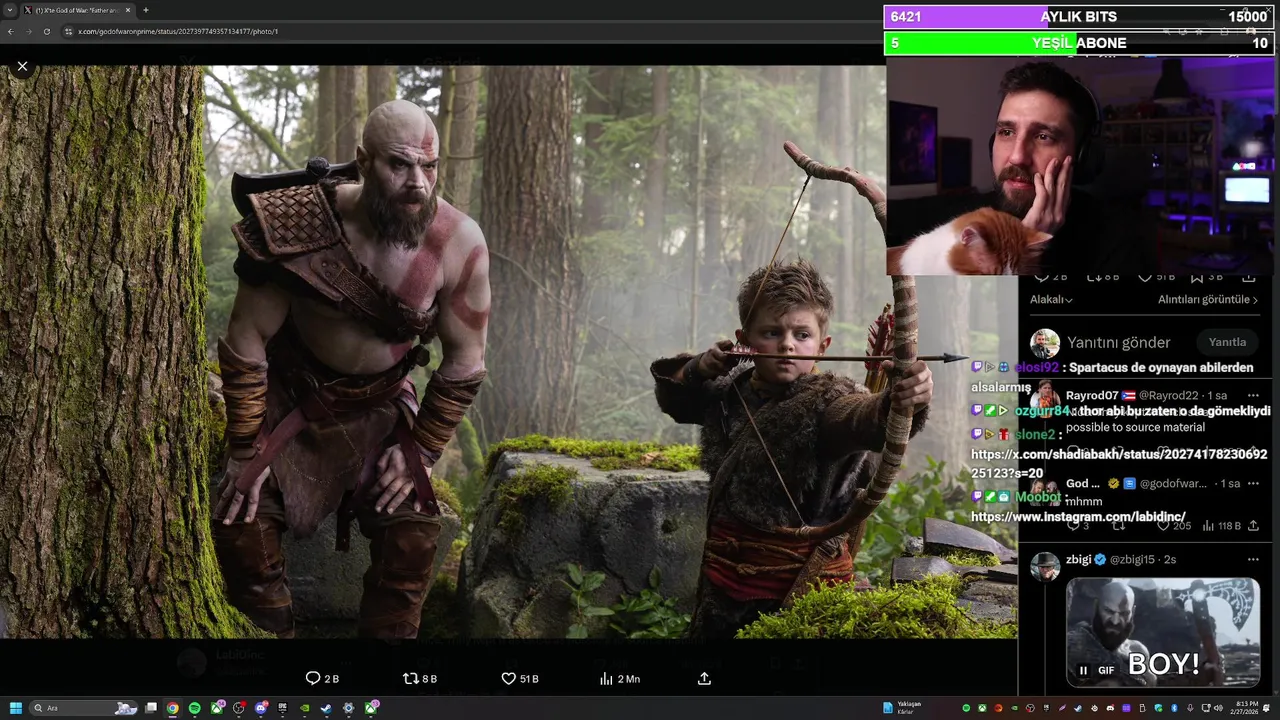Open the Alıntıları görüntüle link
Image resolution: width=1280 pixels, height=720 pixels.
[1209, 299]
